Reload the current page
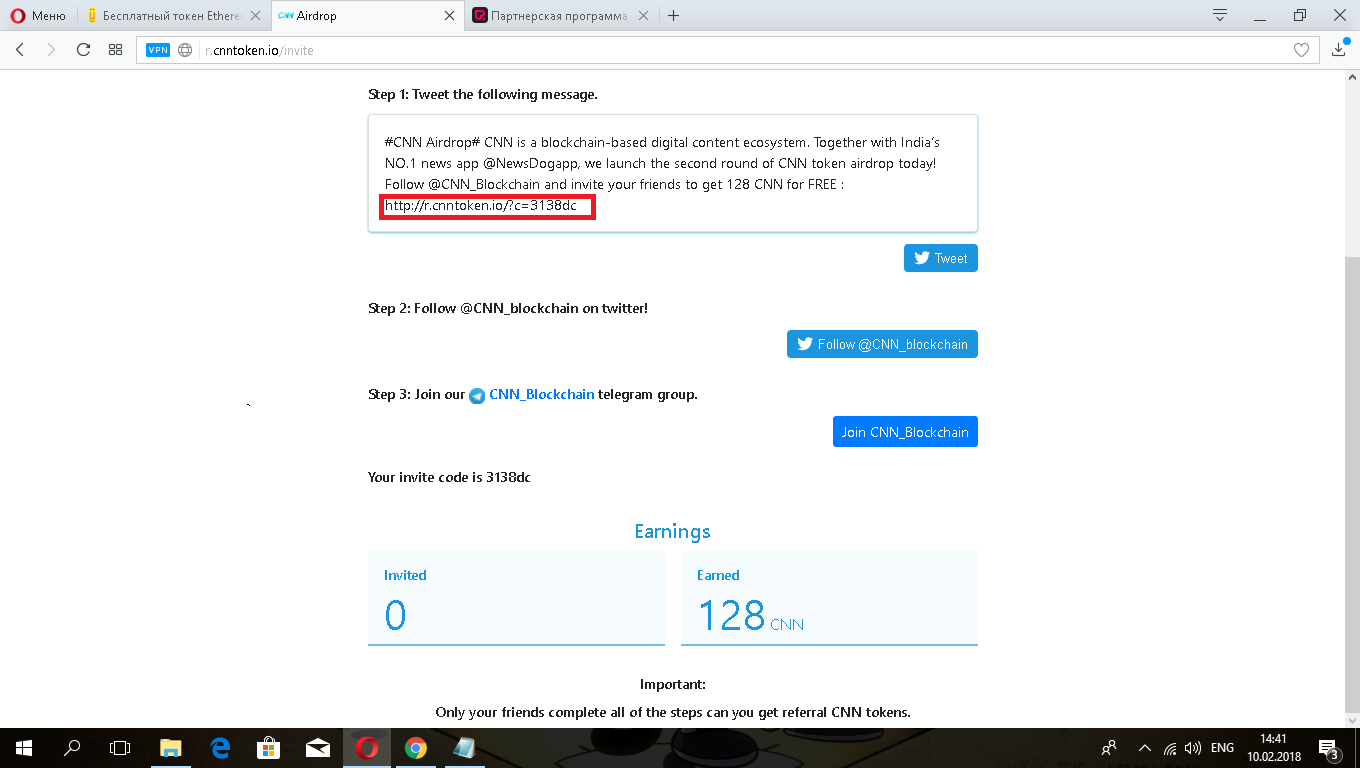1360x768 pixels. tap(84, 50)
